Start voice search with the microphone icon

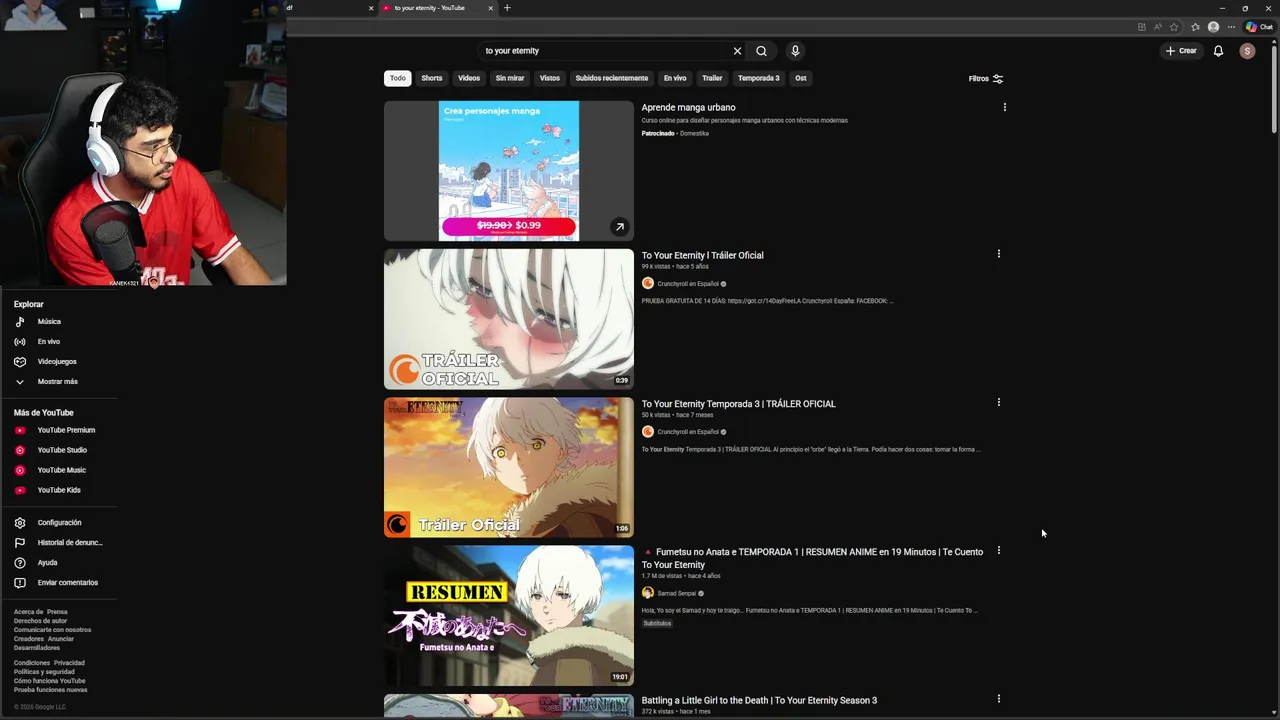click(795, 51)
